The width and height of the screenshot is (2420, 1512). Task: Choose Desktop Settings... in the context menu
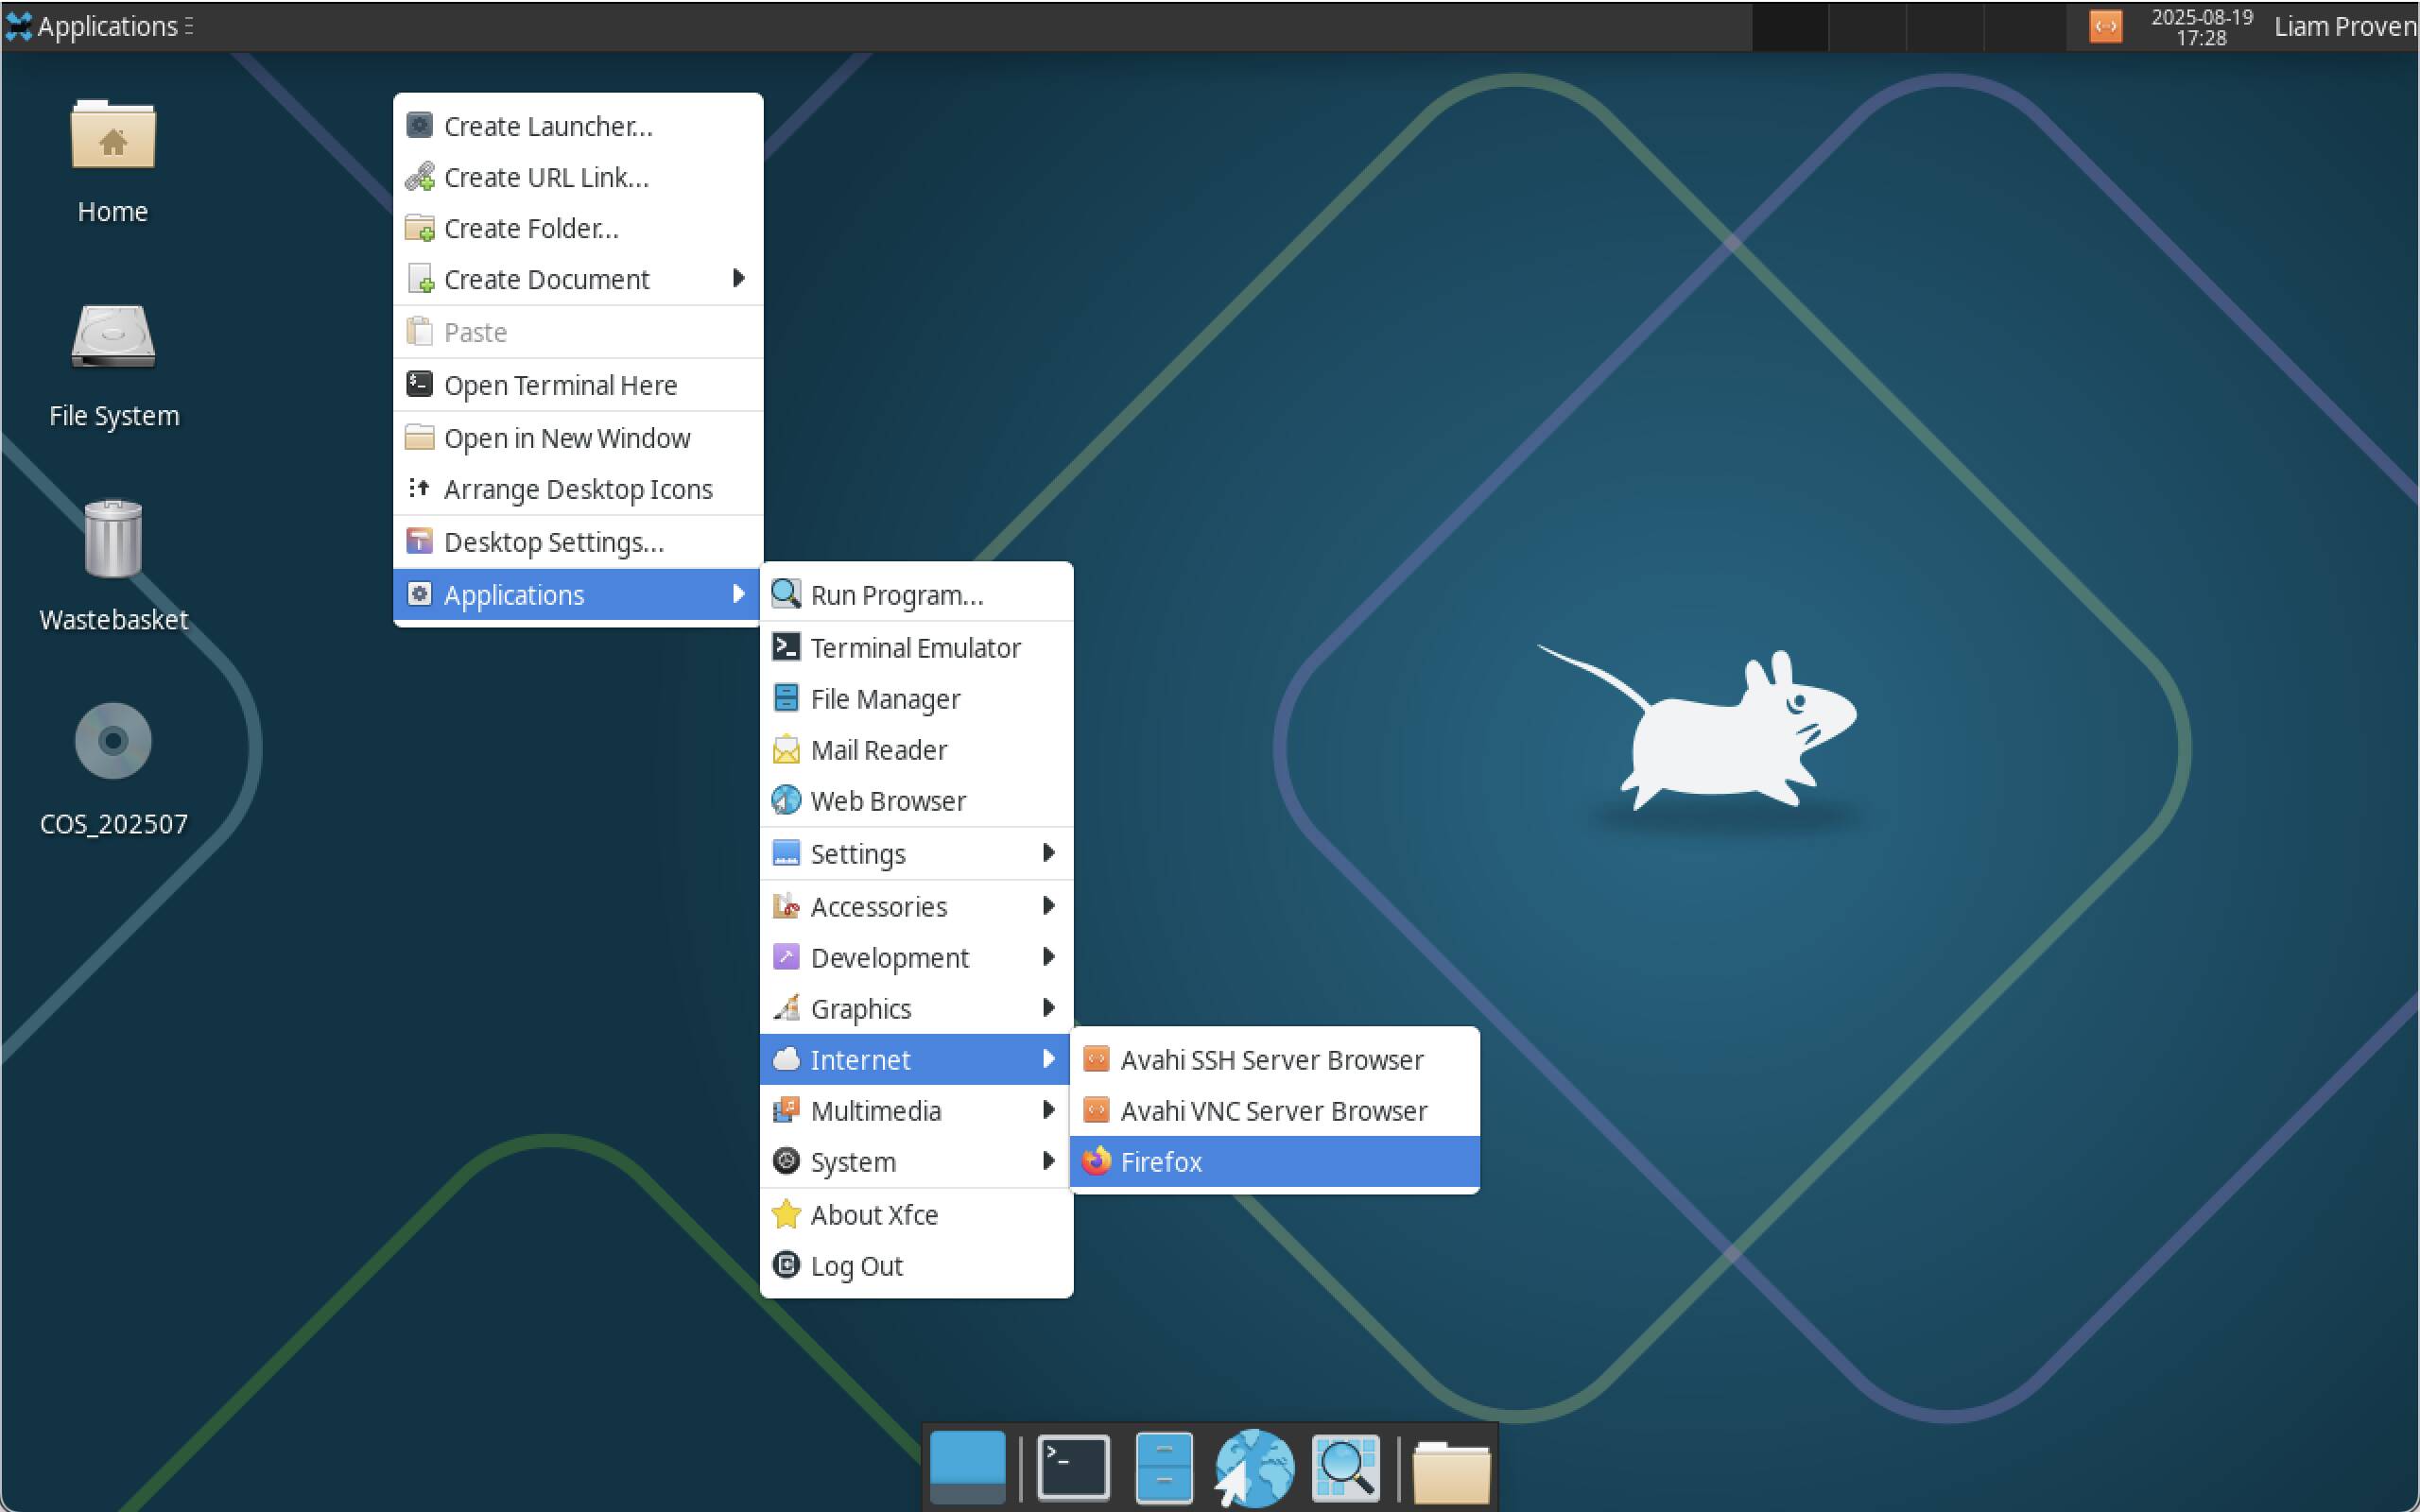coord(553,542)
